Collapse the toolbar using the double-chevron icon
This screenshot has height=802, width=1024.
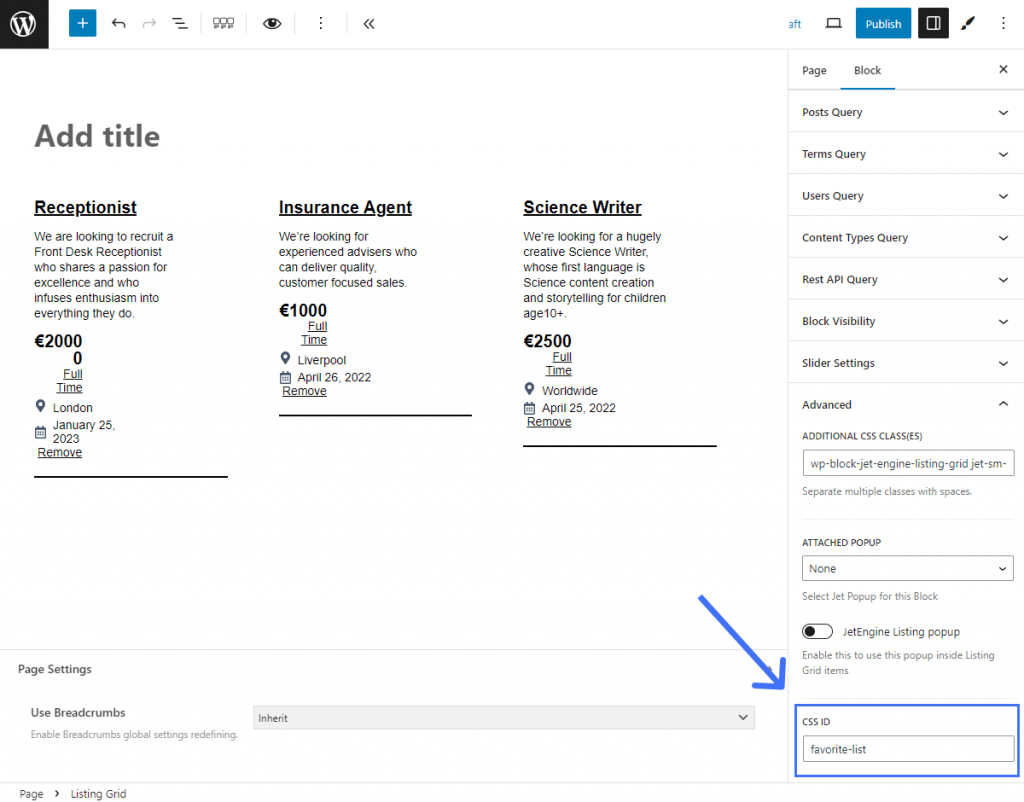pyautogui.click(x=368, y=23)
